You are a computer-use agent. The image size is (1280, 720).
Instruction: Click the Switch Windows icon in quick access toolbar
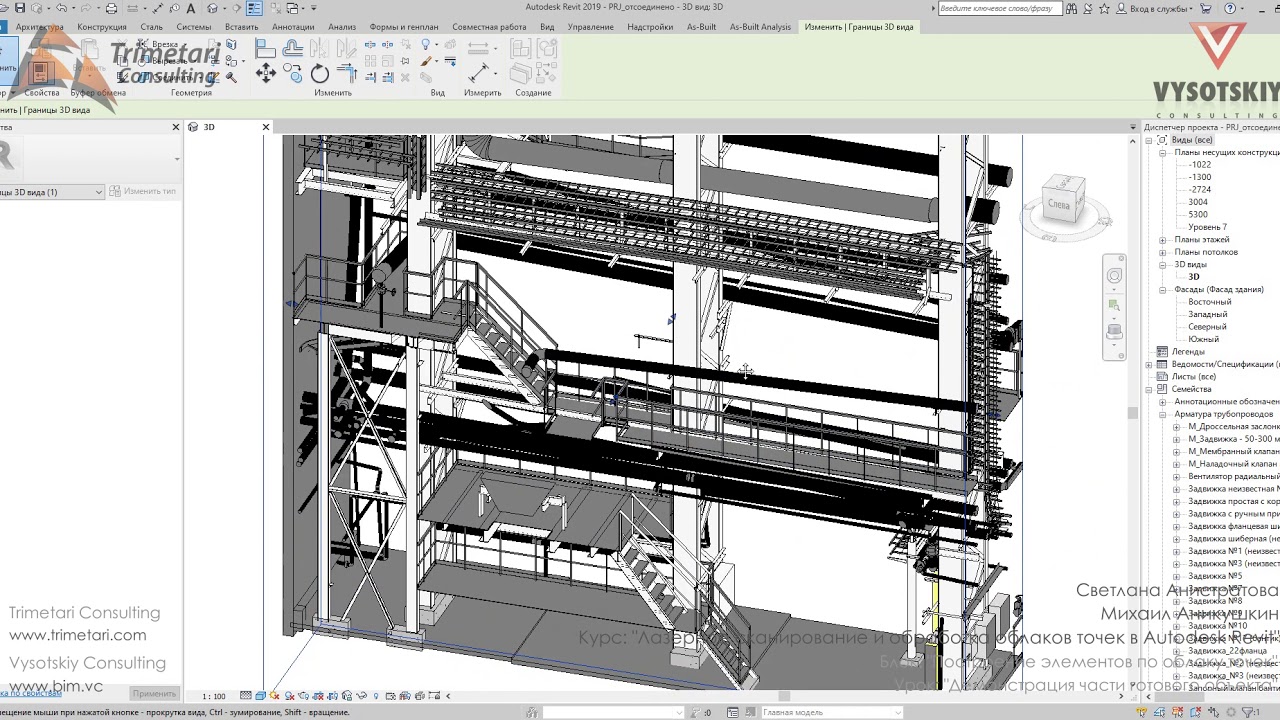coord(292,8)
